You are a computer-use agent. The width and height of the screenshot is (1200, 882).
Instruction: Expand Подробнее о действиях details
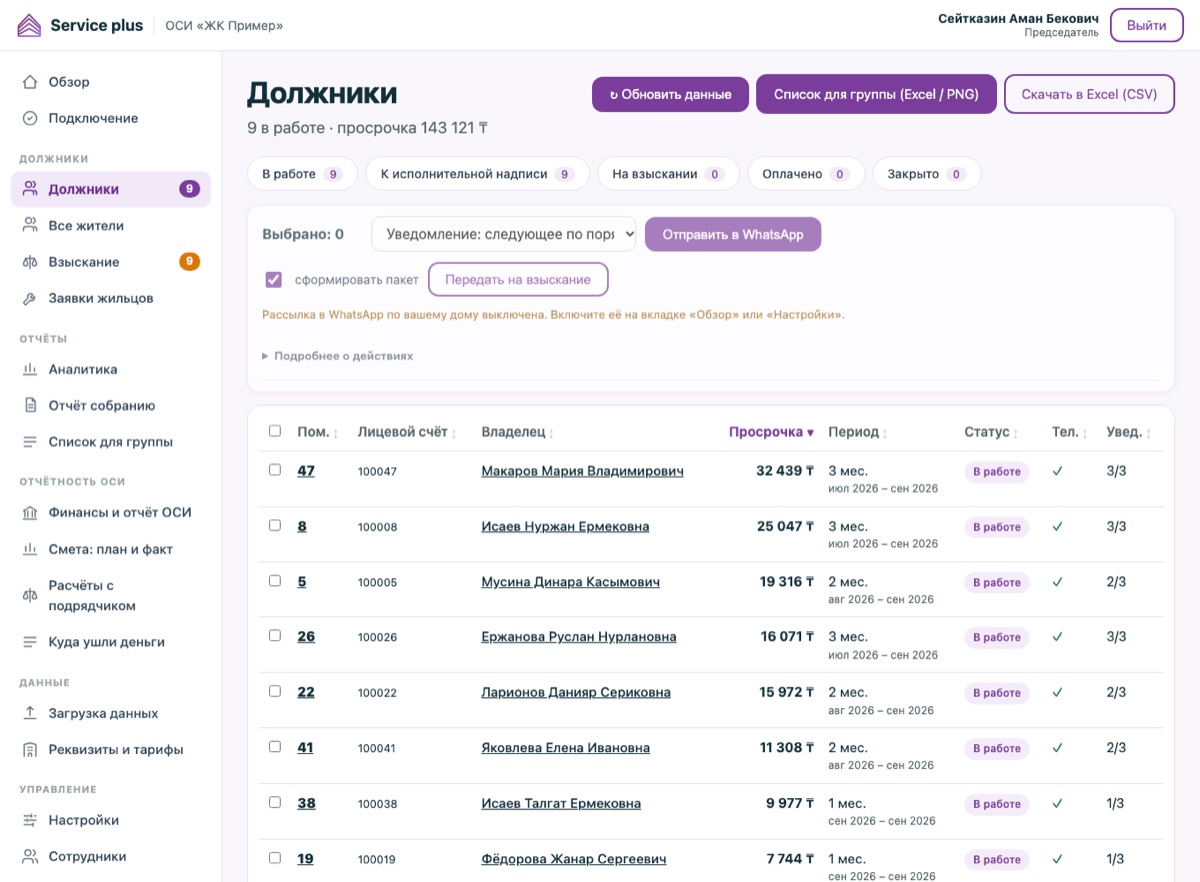tap(337, 356)
